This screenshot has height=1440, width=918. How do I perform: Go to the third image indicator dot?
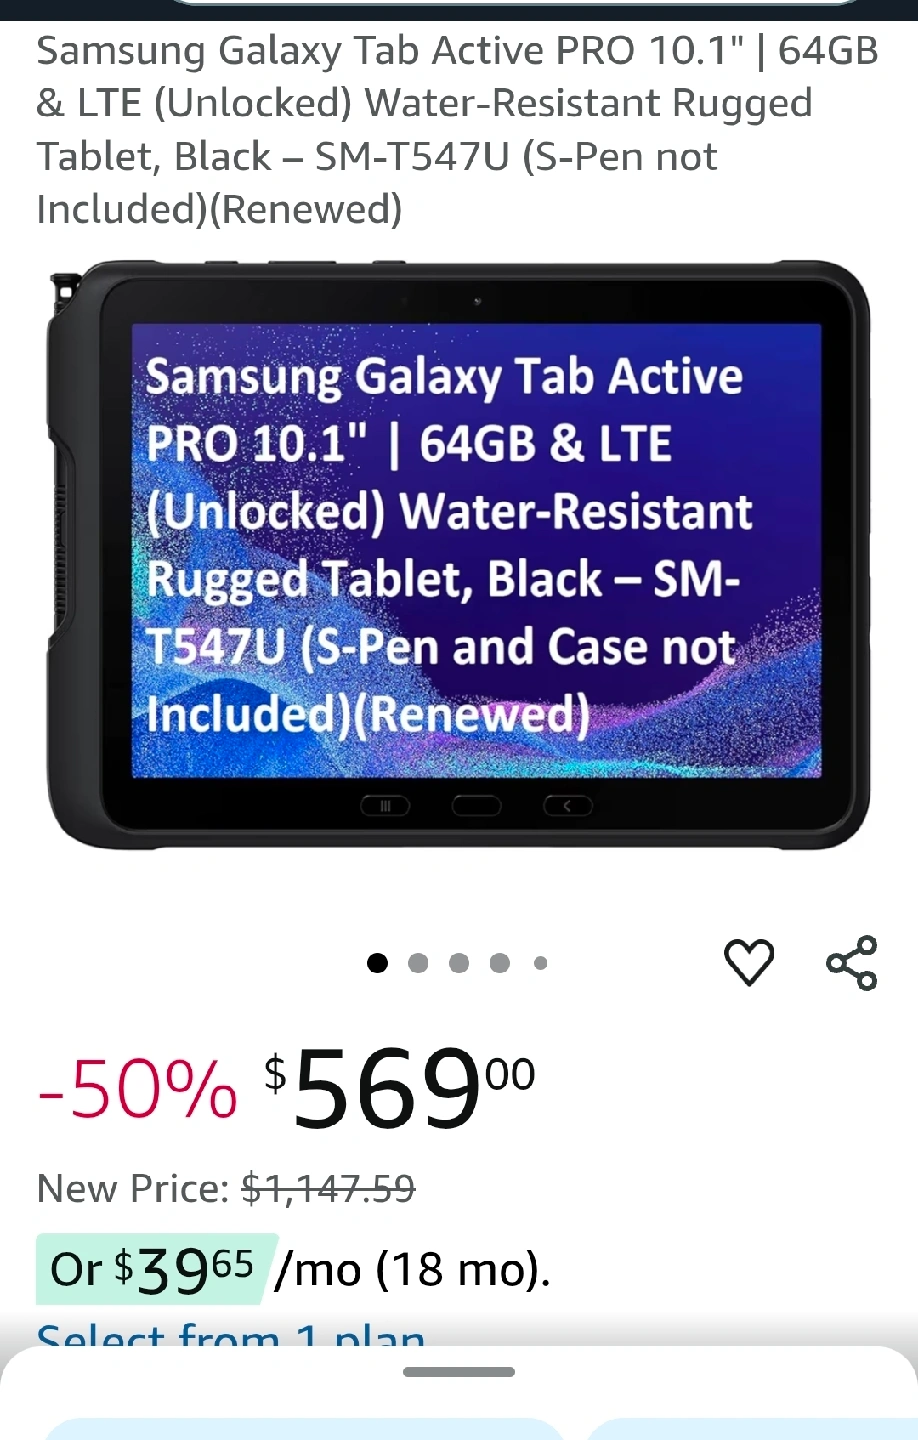tap(459, 963)
